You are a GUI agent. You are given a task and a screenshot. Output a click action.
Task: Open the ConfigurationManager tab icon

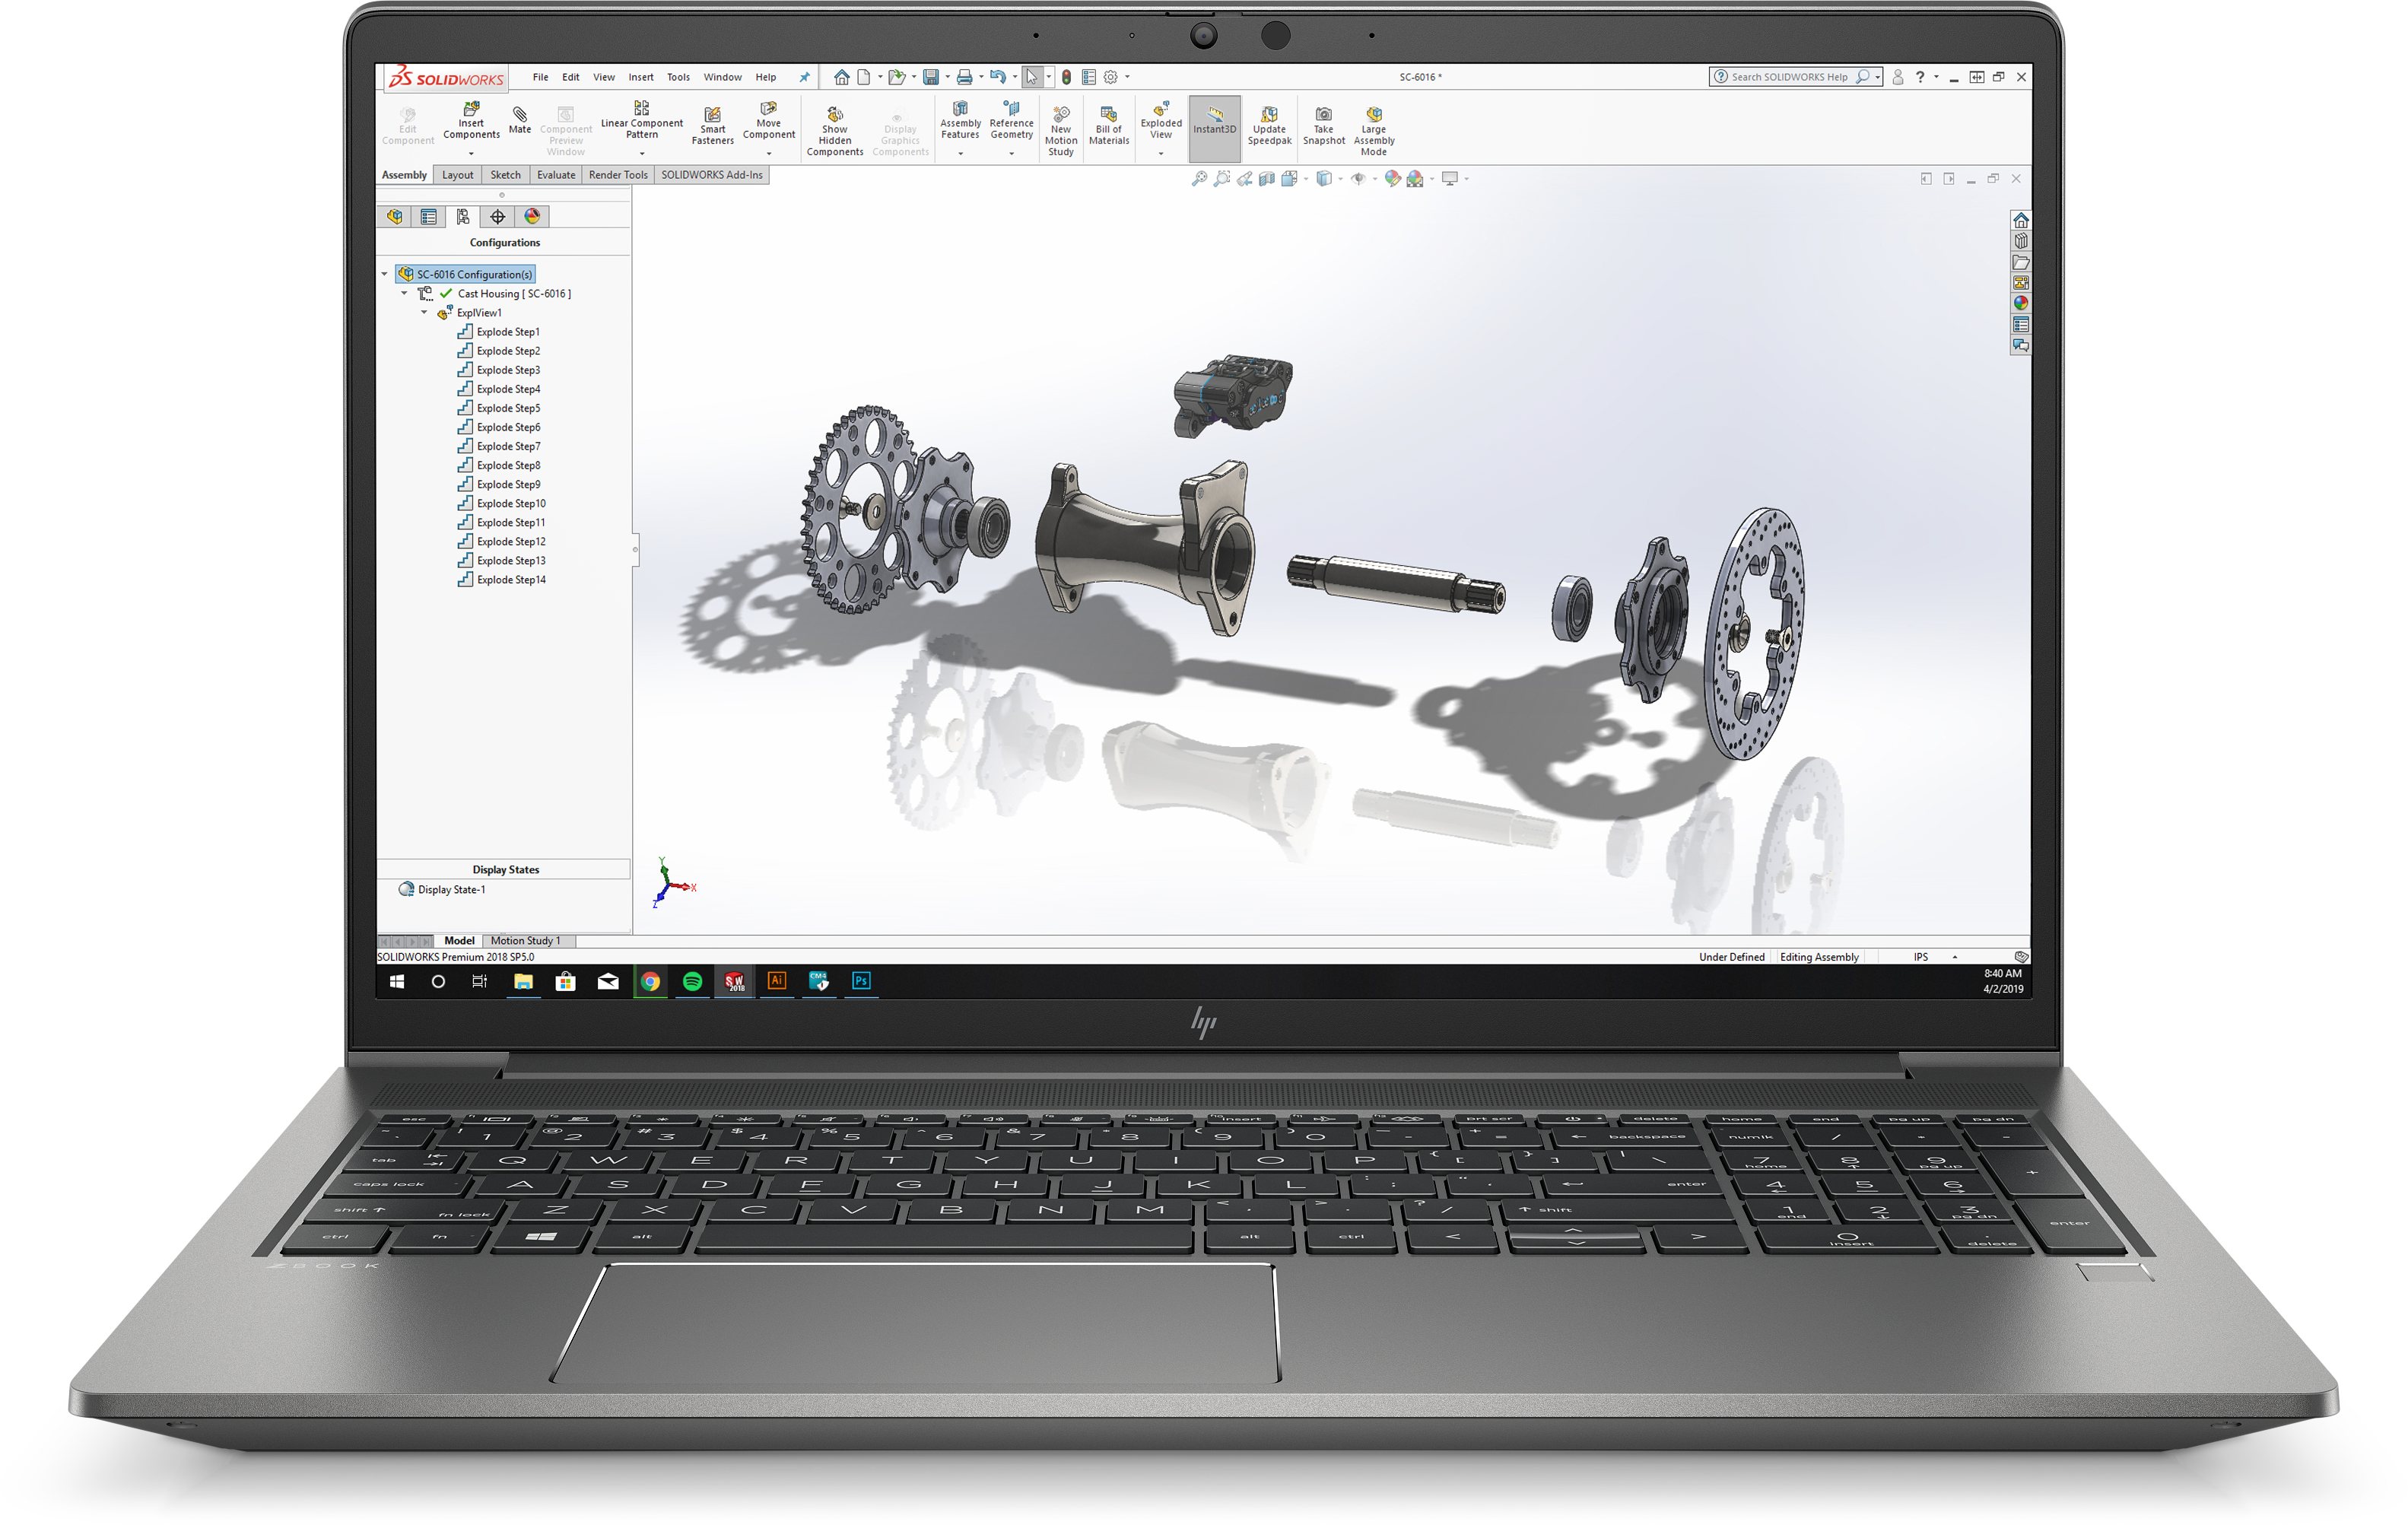coord(463,217)
